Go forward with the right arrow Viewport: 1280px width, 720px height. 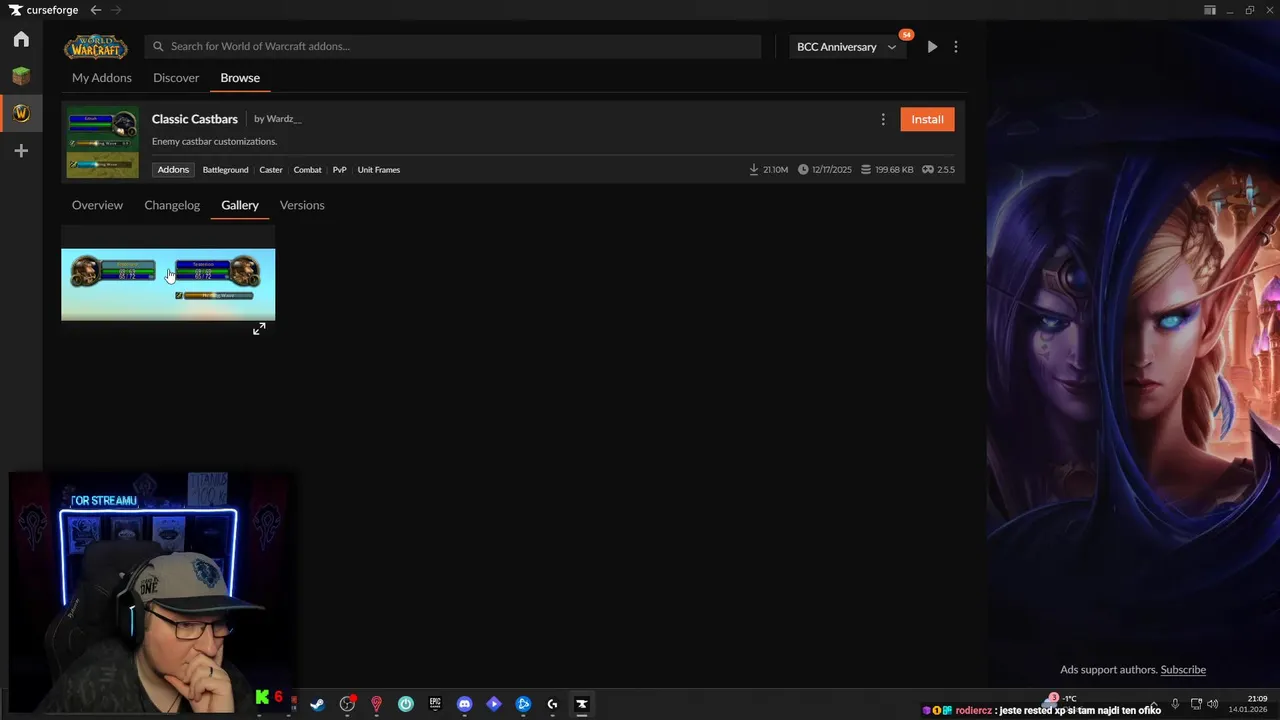pos(116,10)
